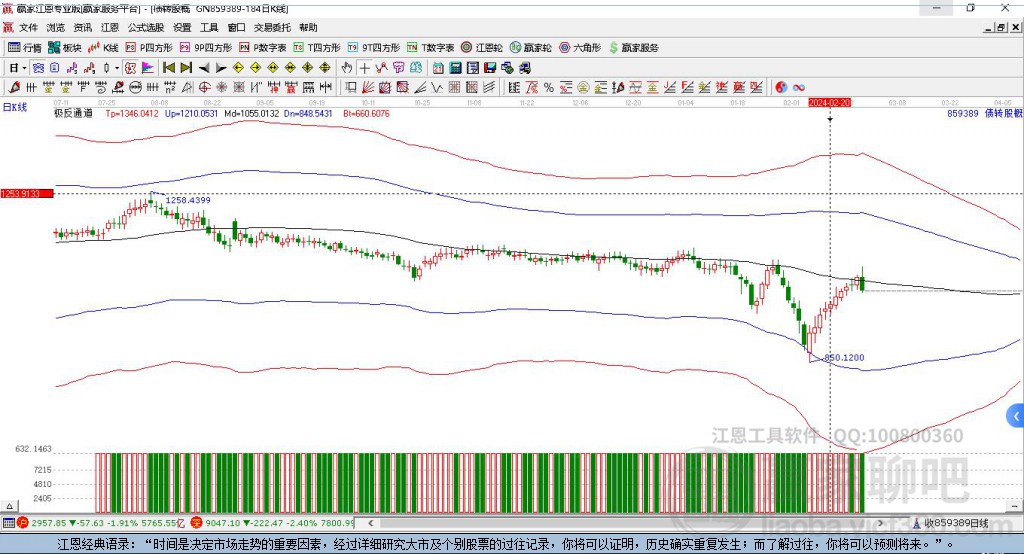Select the 2024-02-20 date marker
1024x554 pixels.
829,102
